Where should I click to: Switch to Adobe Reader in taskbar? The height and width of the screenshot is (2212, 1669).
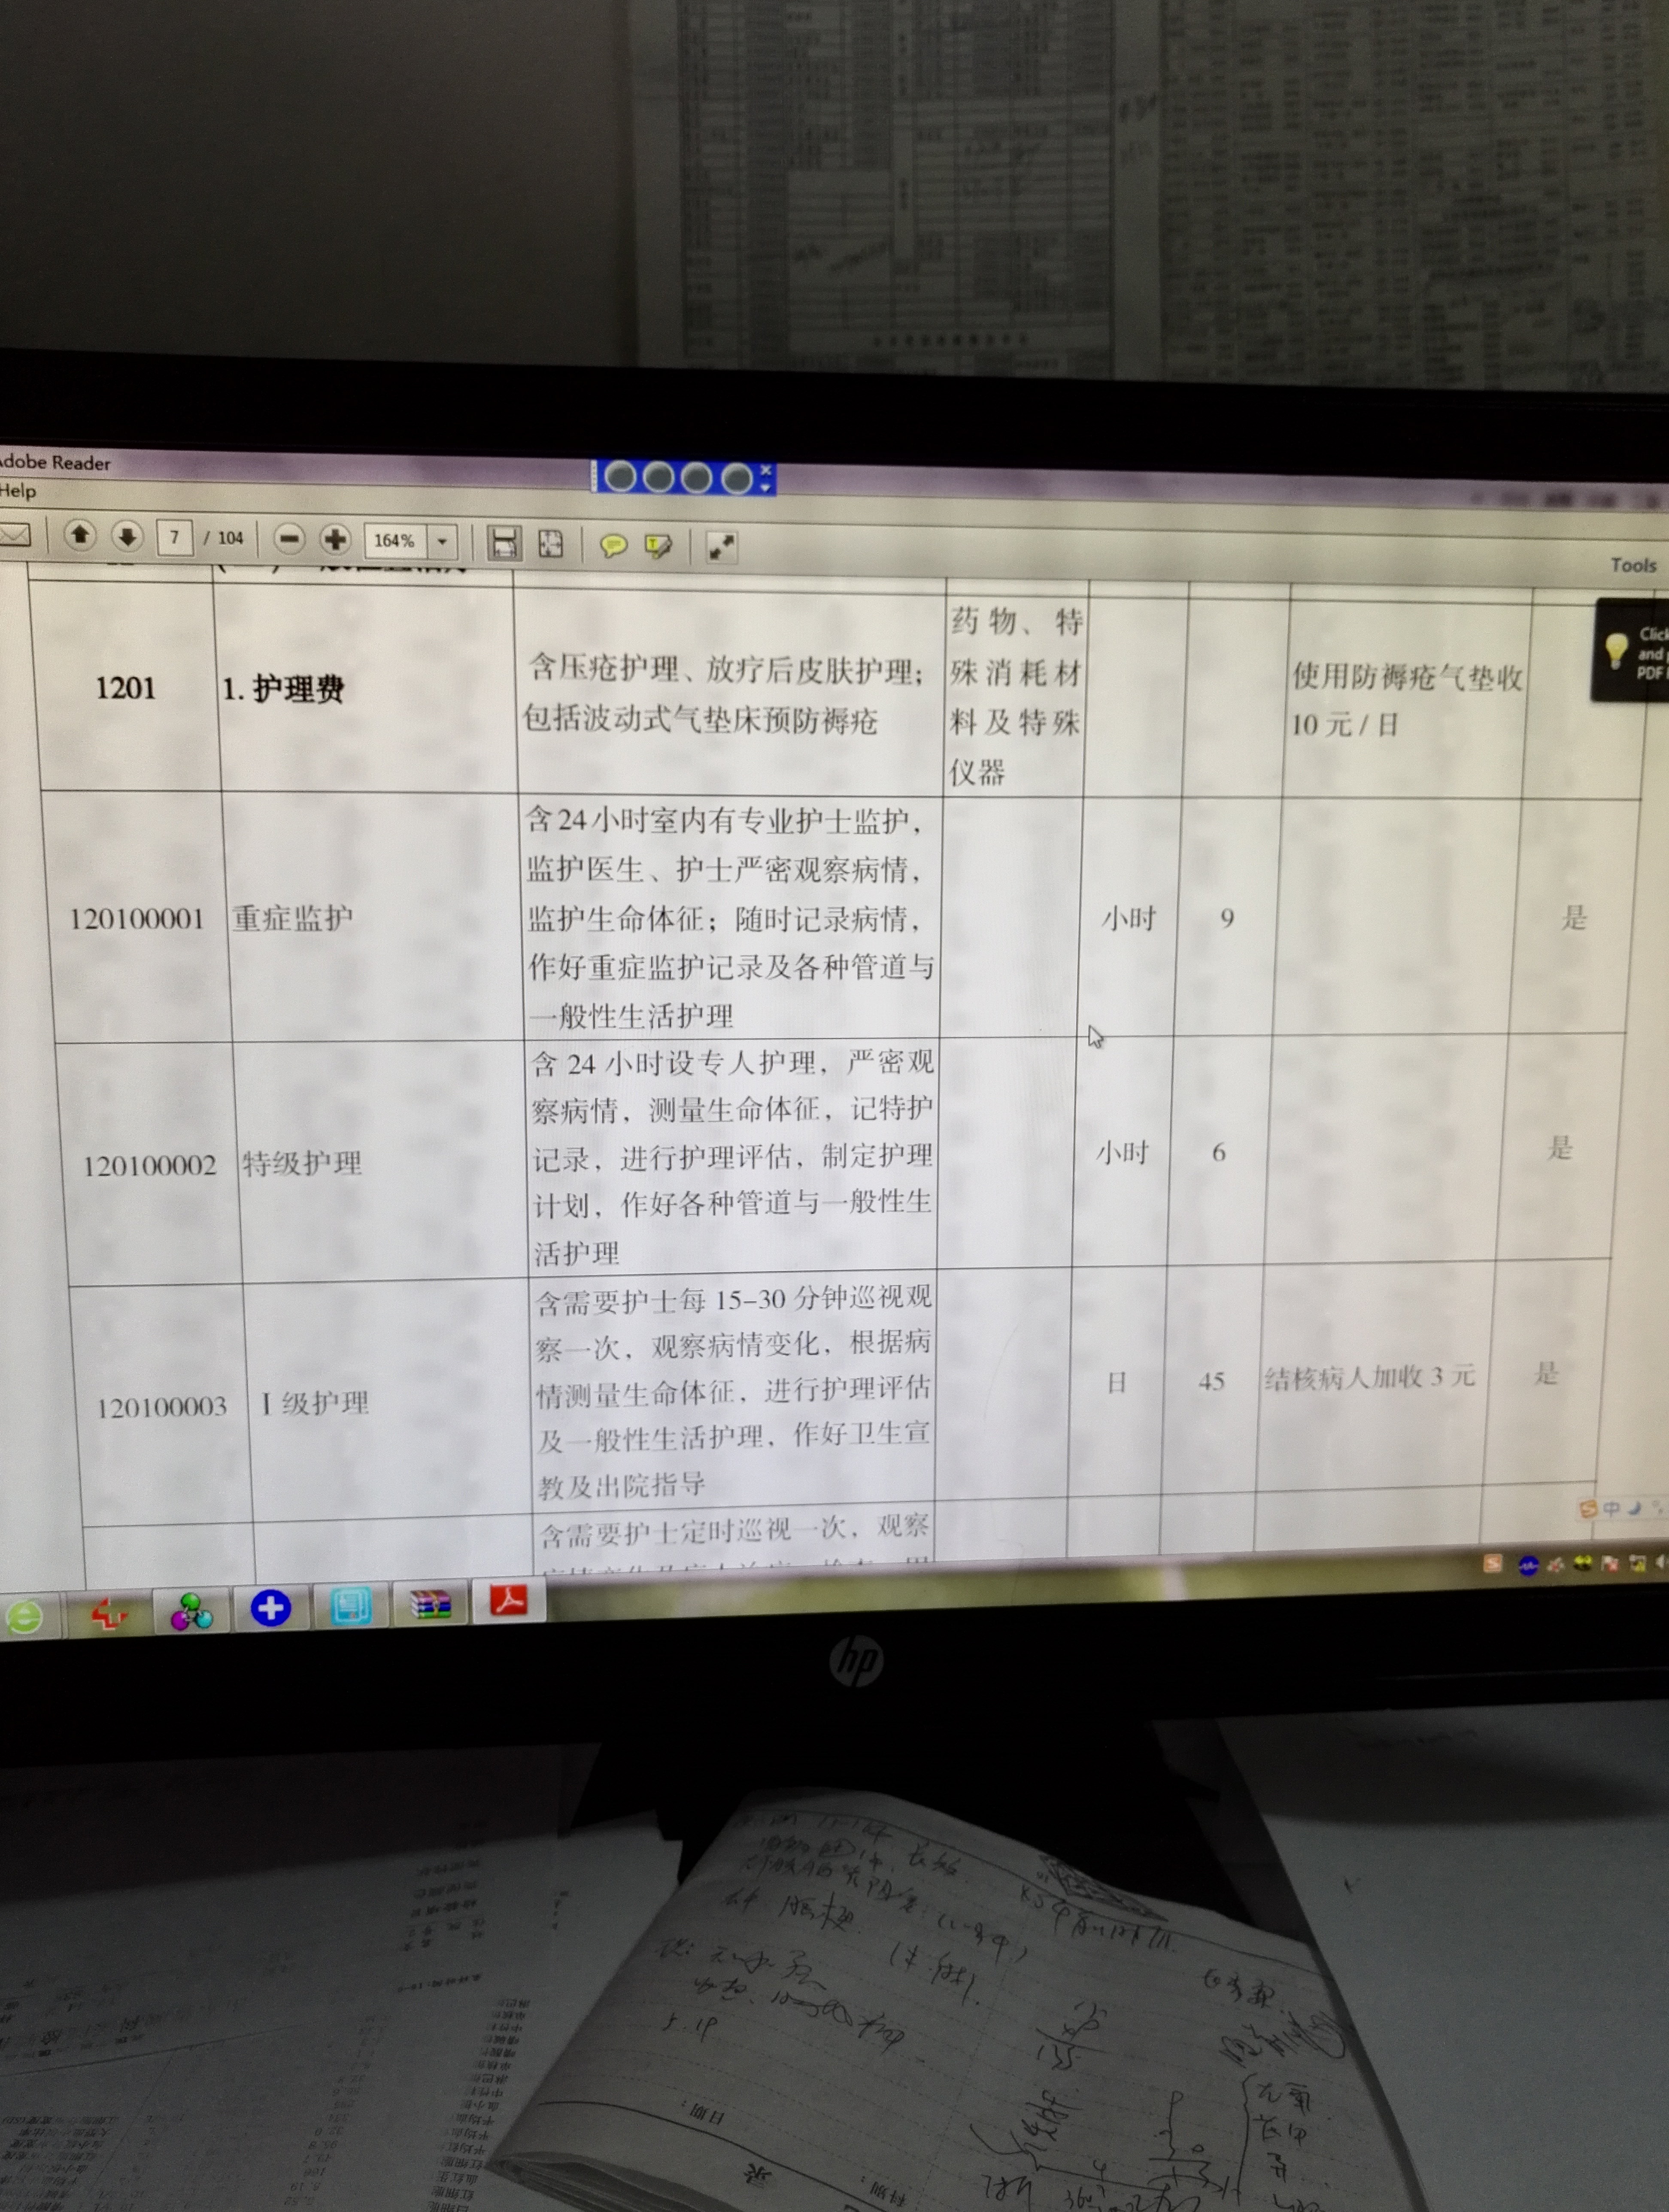click(x=509, y=1601)
